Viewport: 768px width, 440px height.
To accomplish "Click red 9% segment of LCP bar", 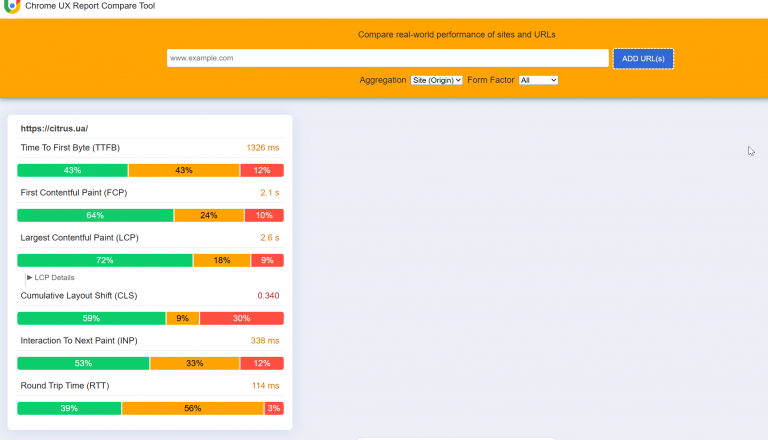I will pos(267,260).
